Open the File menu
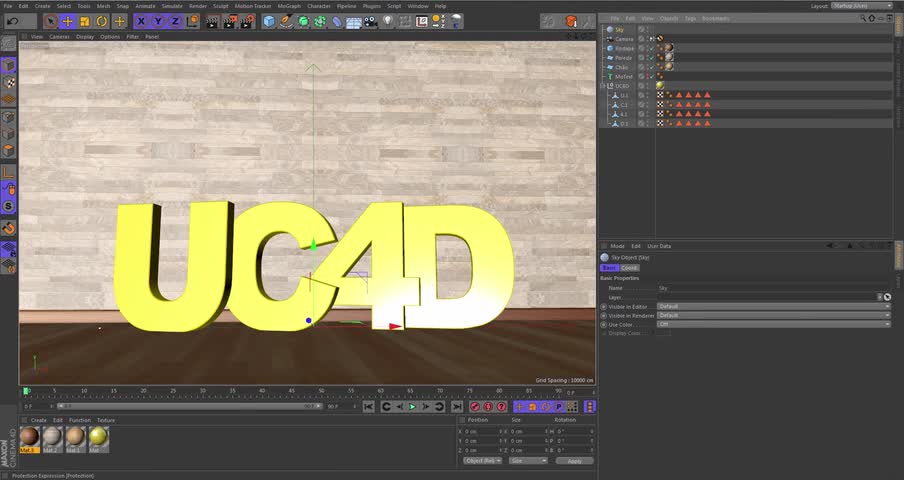The height and width of the screenshot is (480, 904). [8, 6]
